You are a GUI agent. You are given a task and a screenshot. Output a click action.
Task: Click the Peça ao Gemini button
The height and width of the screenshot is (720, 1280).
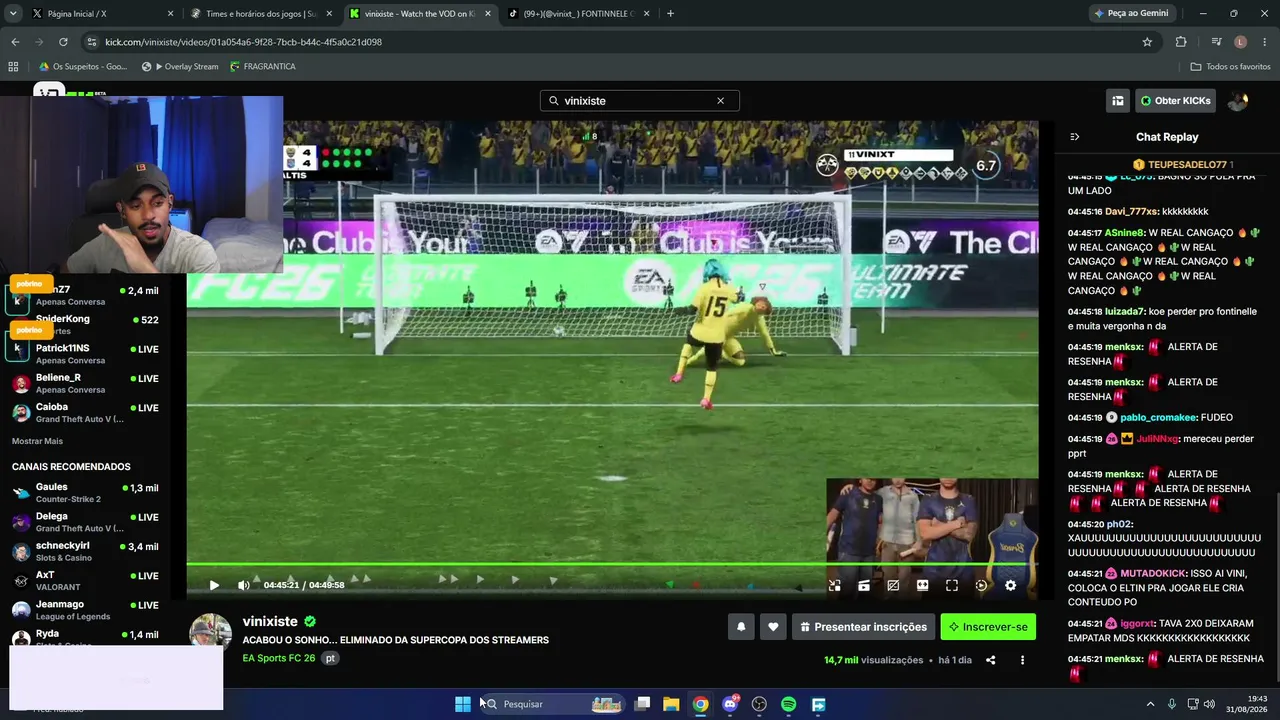1131,14
